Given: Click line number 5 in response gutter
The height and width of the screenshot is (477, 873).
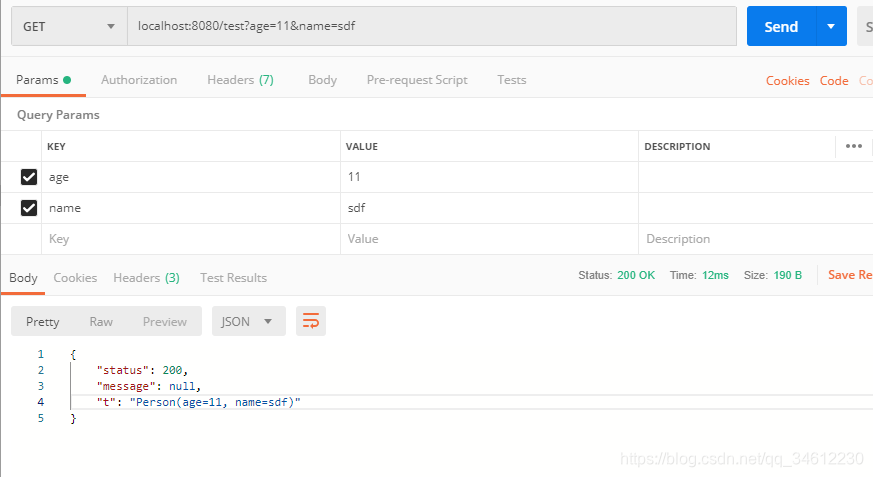Looking at the screenshot, I should 41,418.
